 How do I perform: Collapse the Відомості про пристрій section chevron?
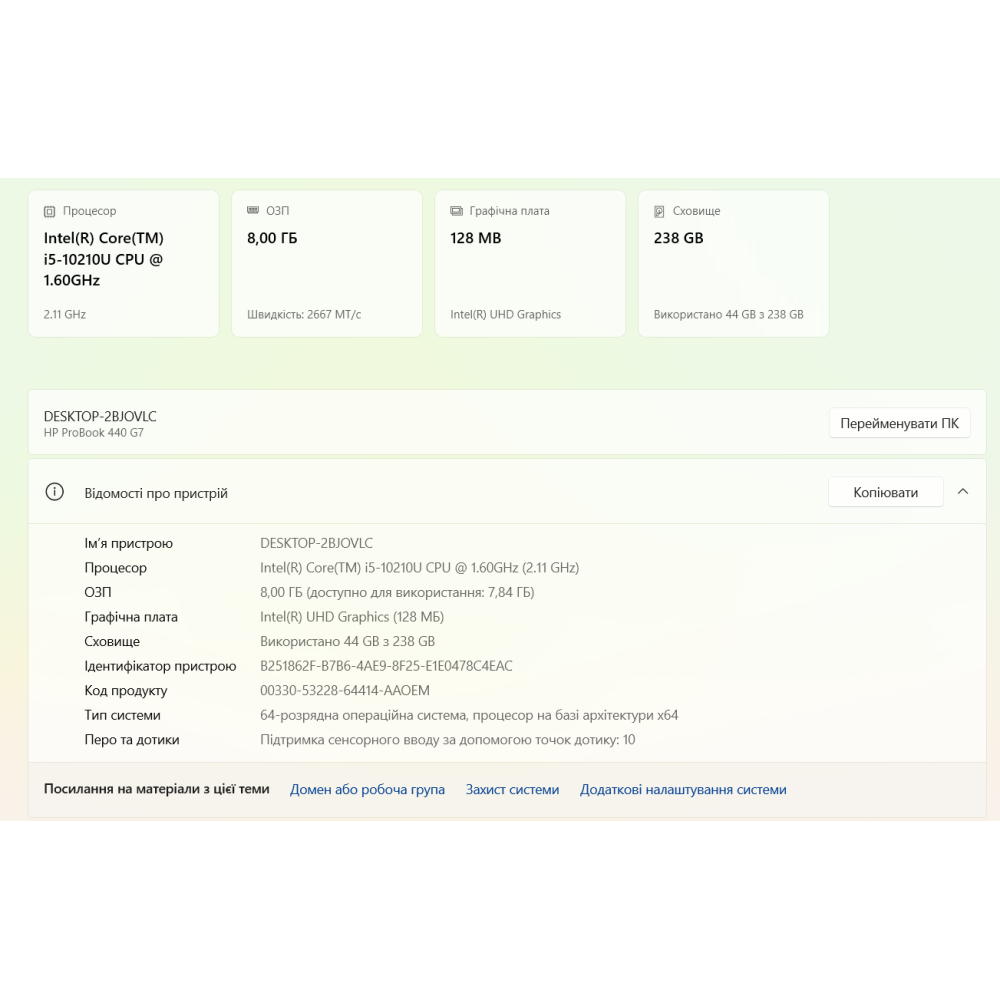(x=963, y=492)
